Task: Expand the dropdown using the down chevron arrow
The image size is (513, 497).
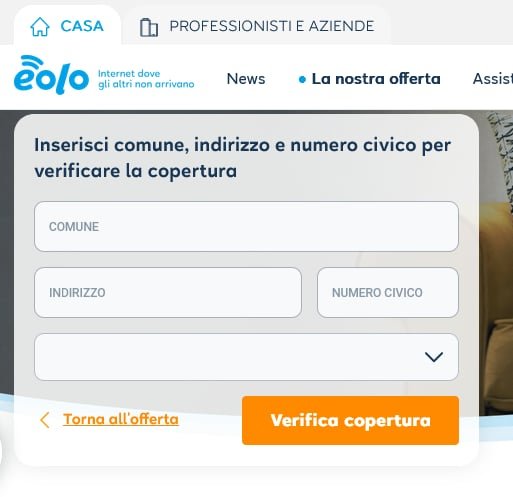Action: click(x=434, y=357)
